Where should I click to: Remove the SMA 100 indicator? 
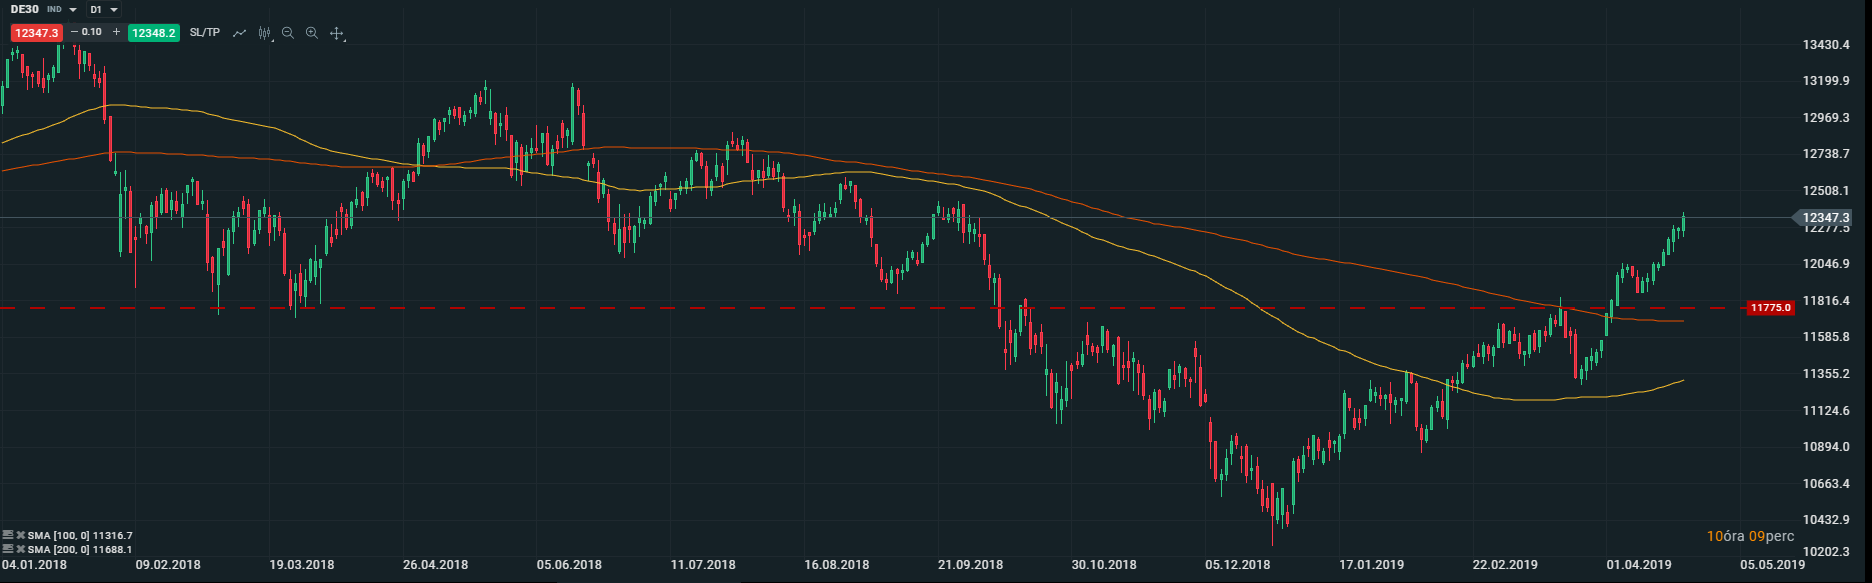click(20, 536)
